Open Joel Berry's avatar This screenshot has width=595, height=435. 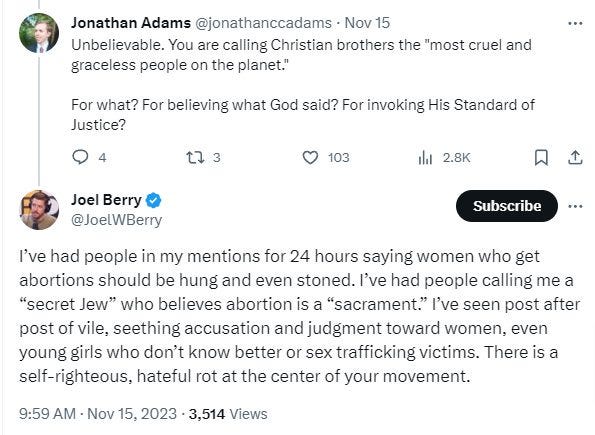pyautogui.click(x=39, y=210)
